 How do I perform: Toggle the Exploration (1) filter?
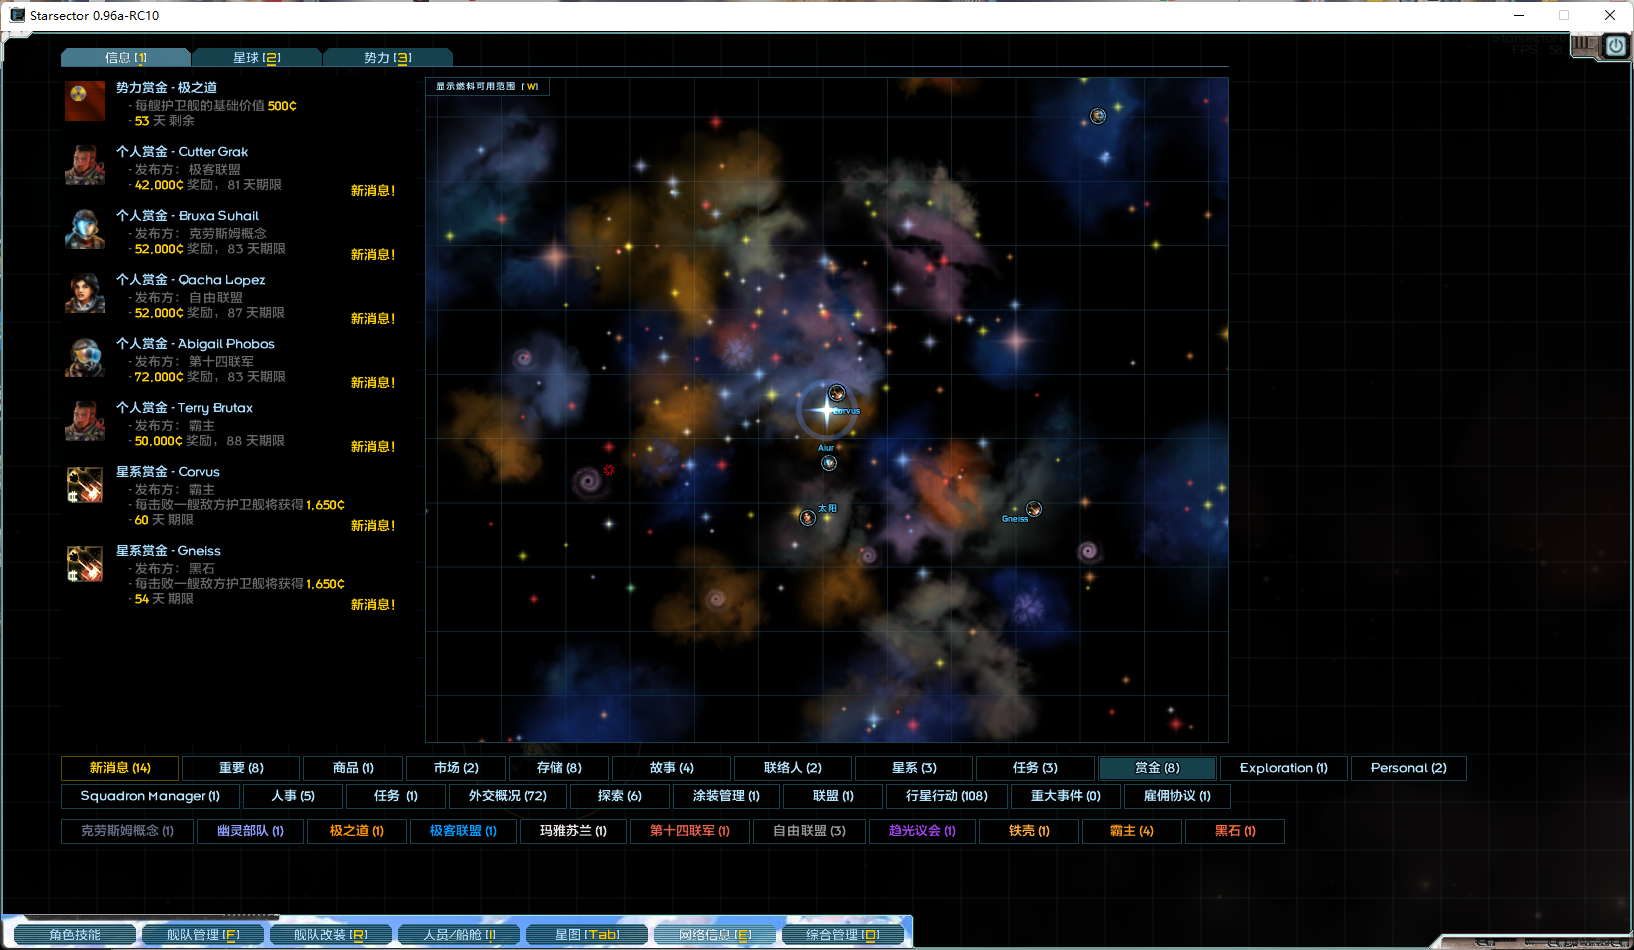[x=1283, y=768]
